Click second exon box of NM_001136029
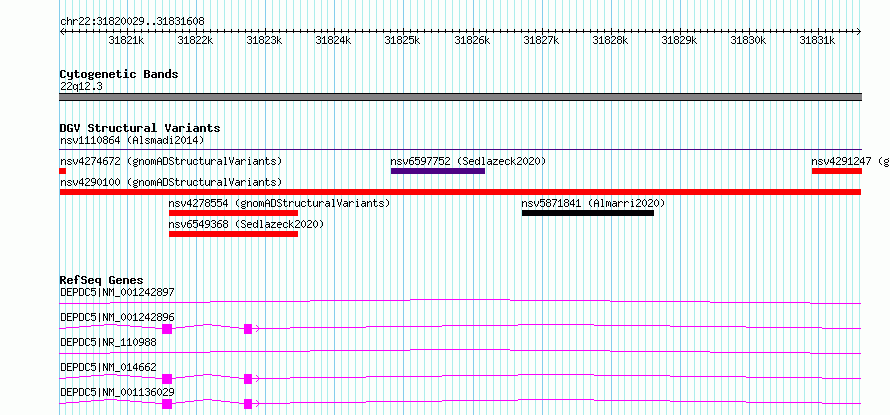Screen dimensions: 890x415 click(x=248, y=404)
